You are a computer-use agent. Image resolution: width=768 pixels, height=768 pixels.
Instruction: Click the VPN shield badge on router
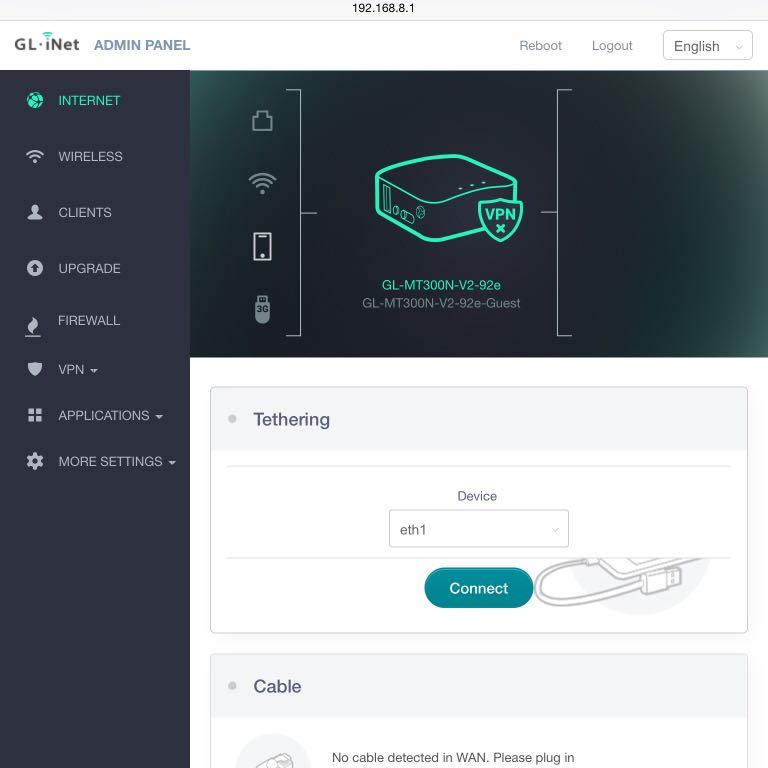[x=500, y=217]
